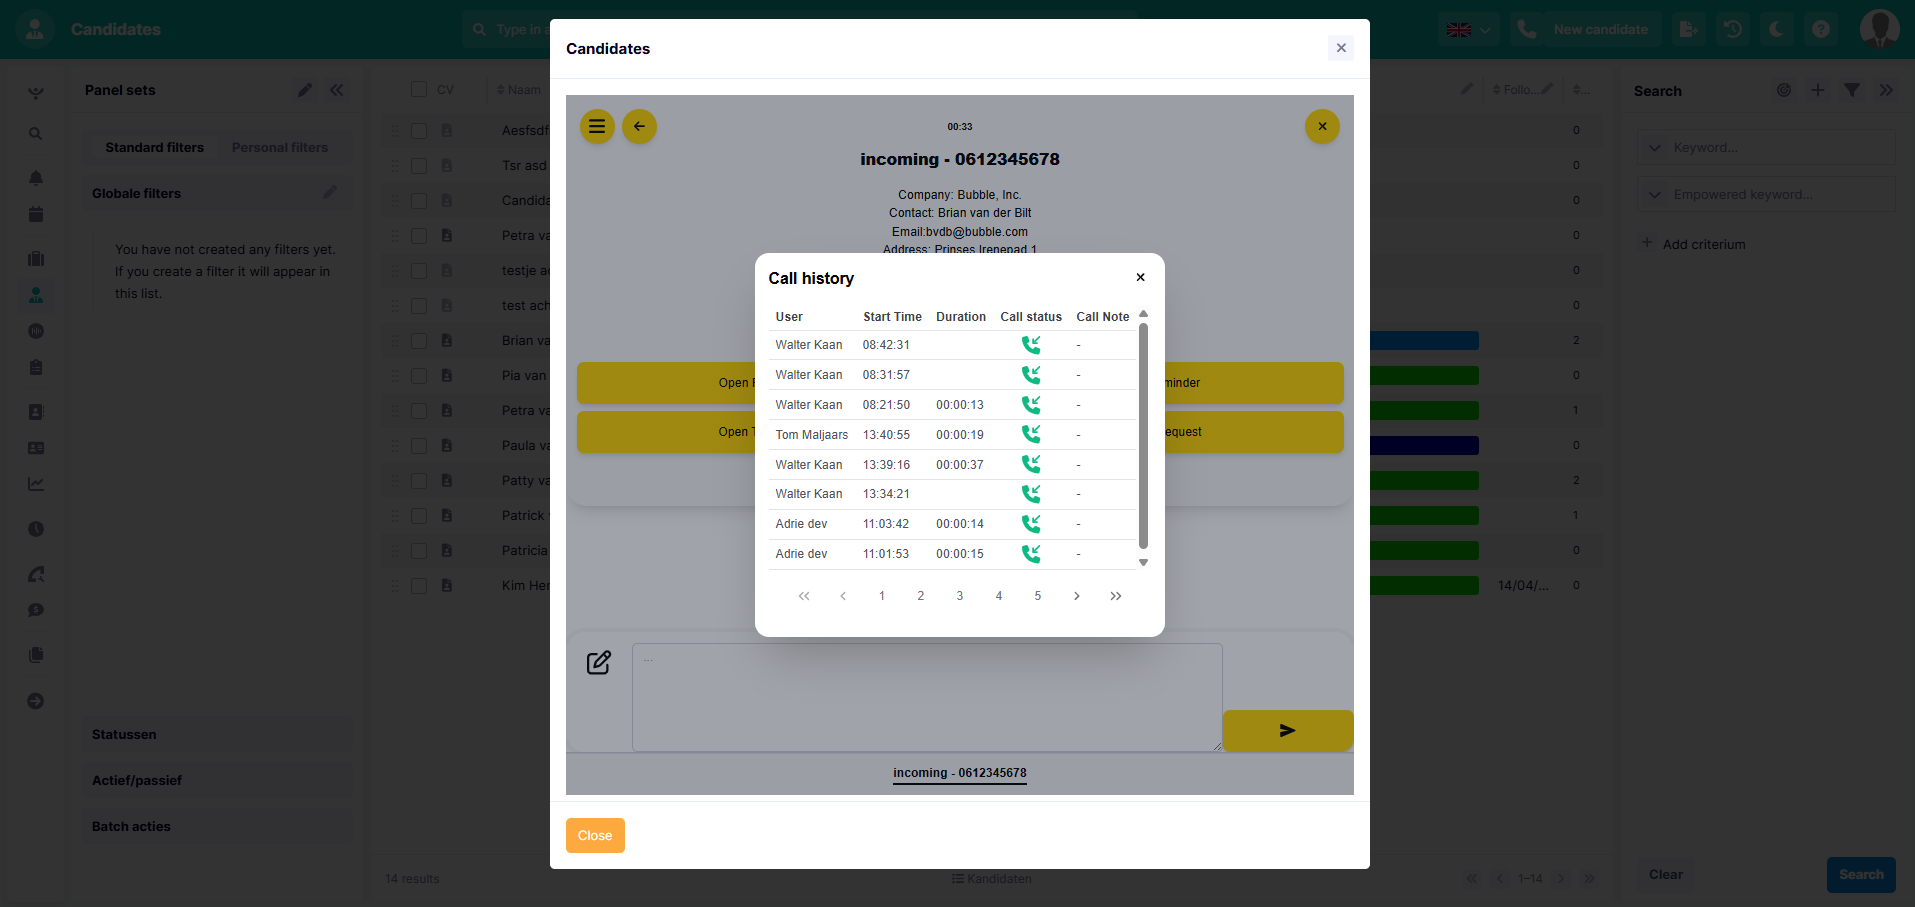Go to page 3 of call history
The height and width of the screenshot is (907, 1915).
960,596
